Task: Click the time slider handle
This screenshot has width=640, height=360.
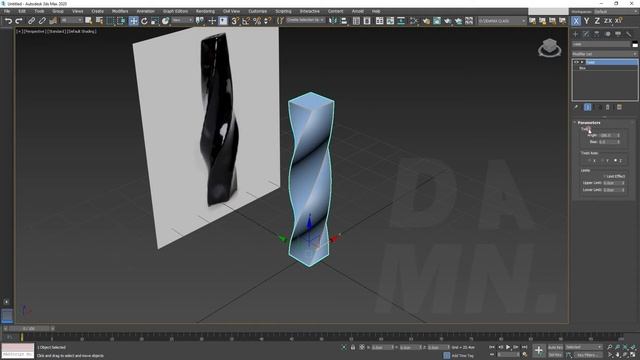Action: 29,328
